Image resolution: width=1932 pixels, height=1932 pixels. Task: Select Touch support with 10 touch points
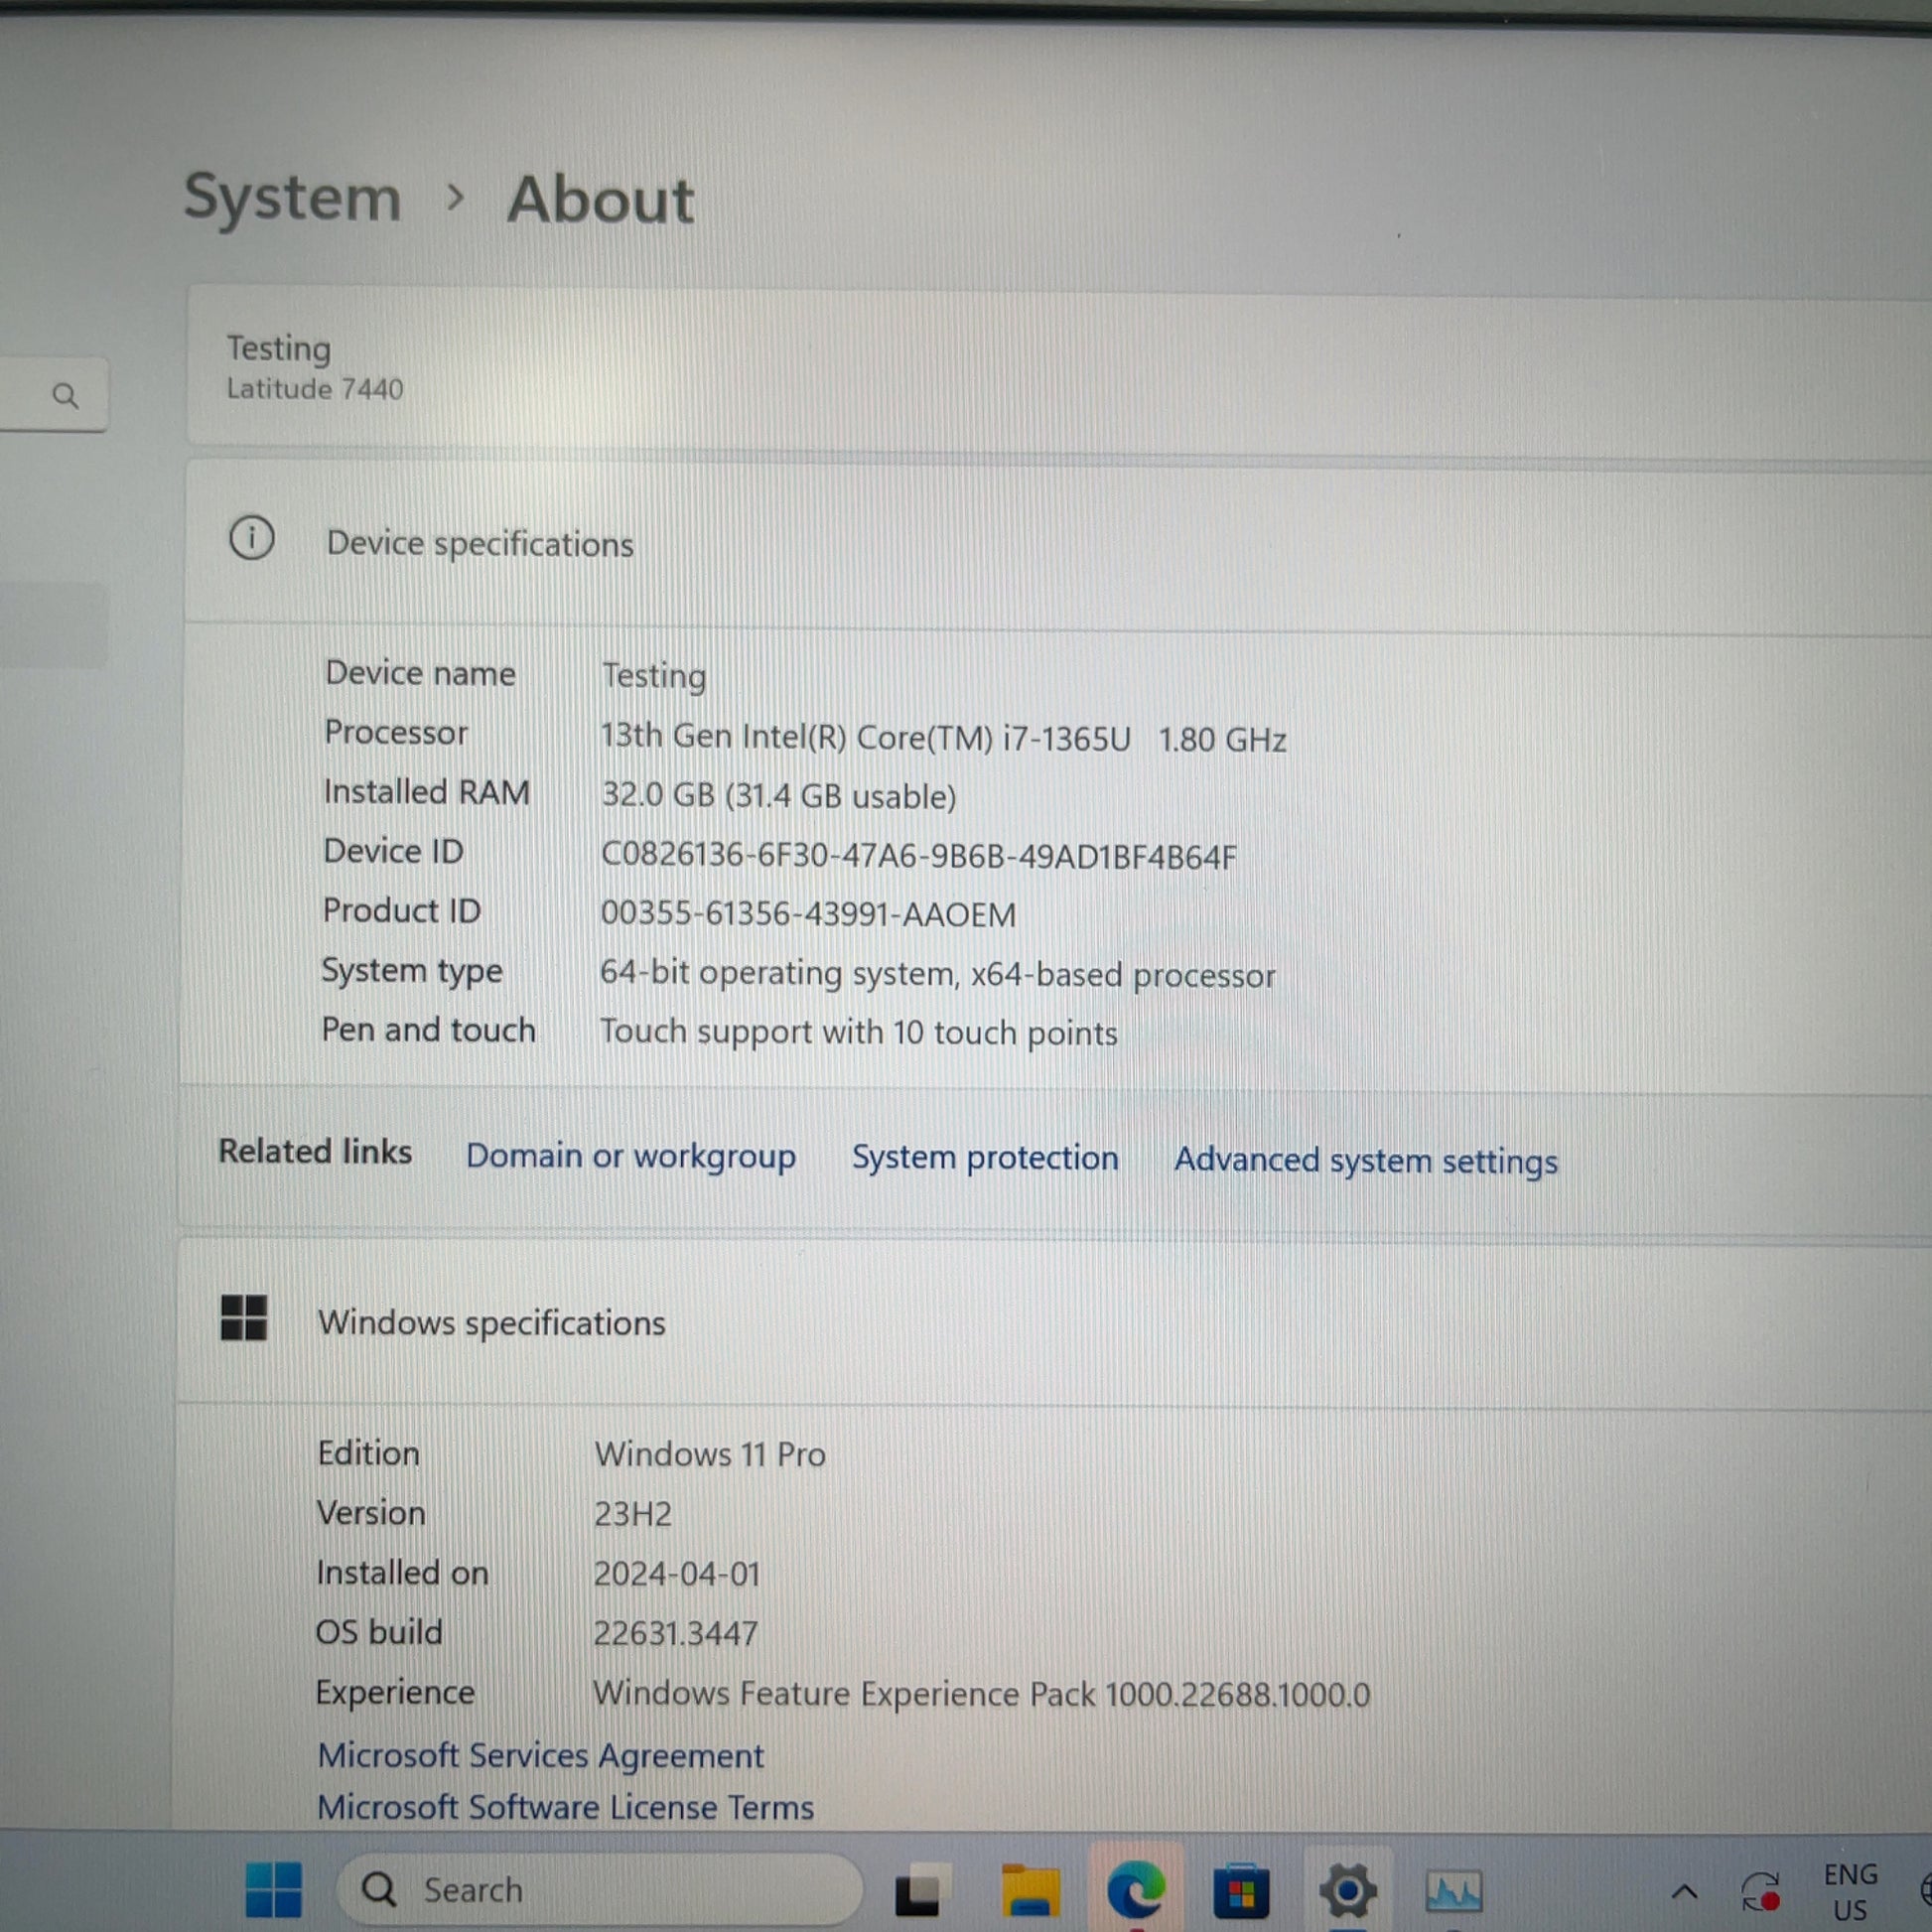point(858,1032)
